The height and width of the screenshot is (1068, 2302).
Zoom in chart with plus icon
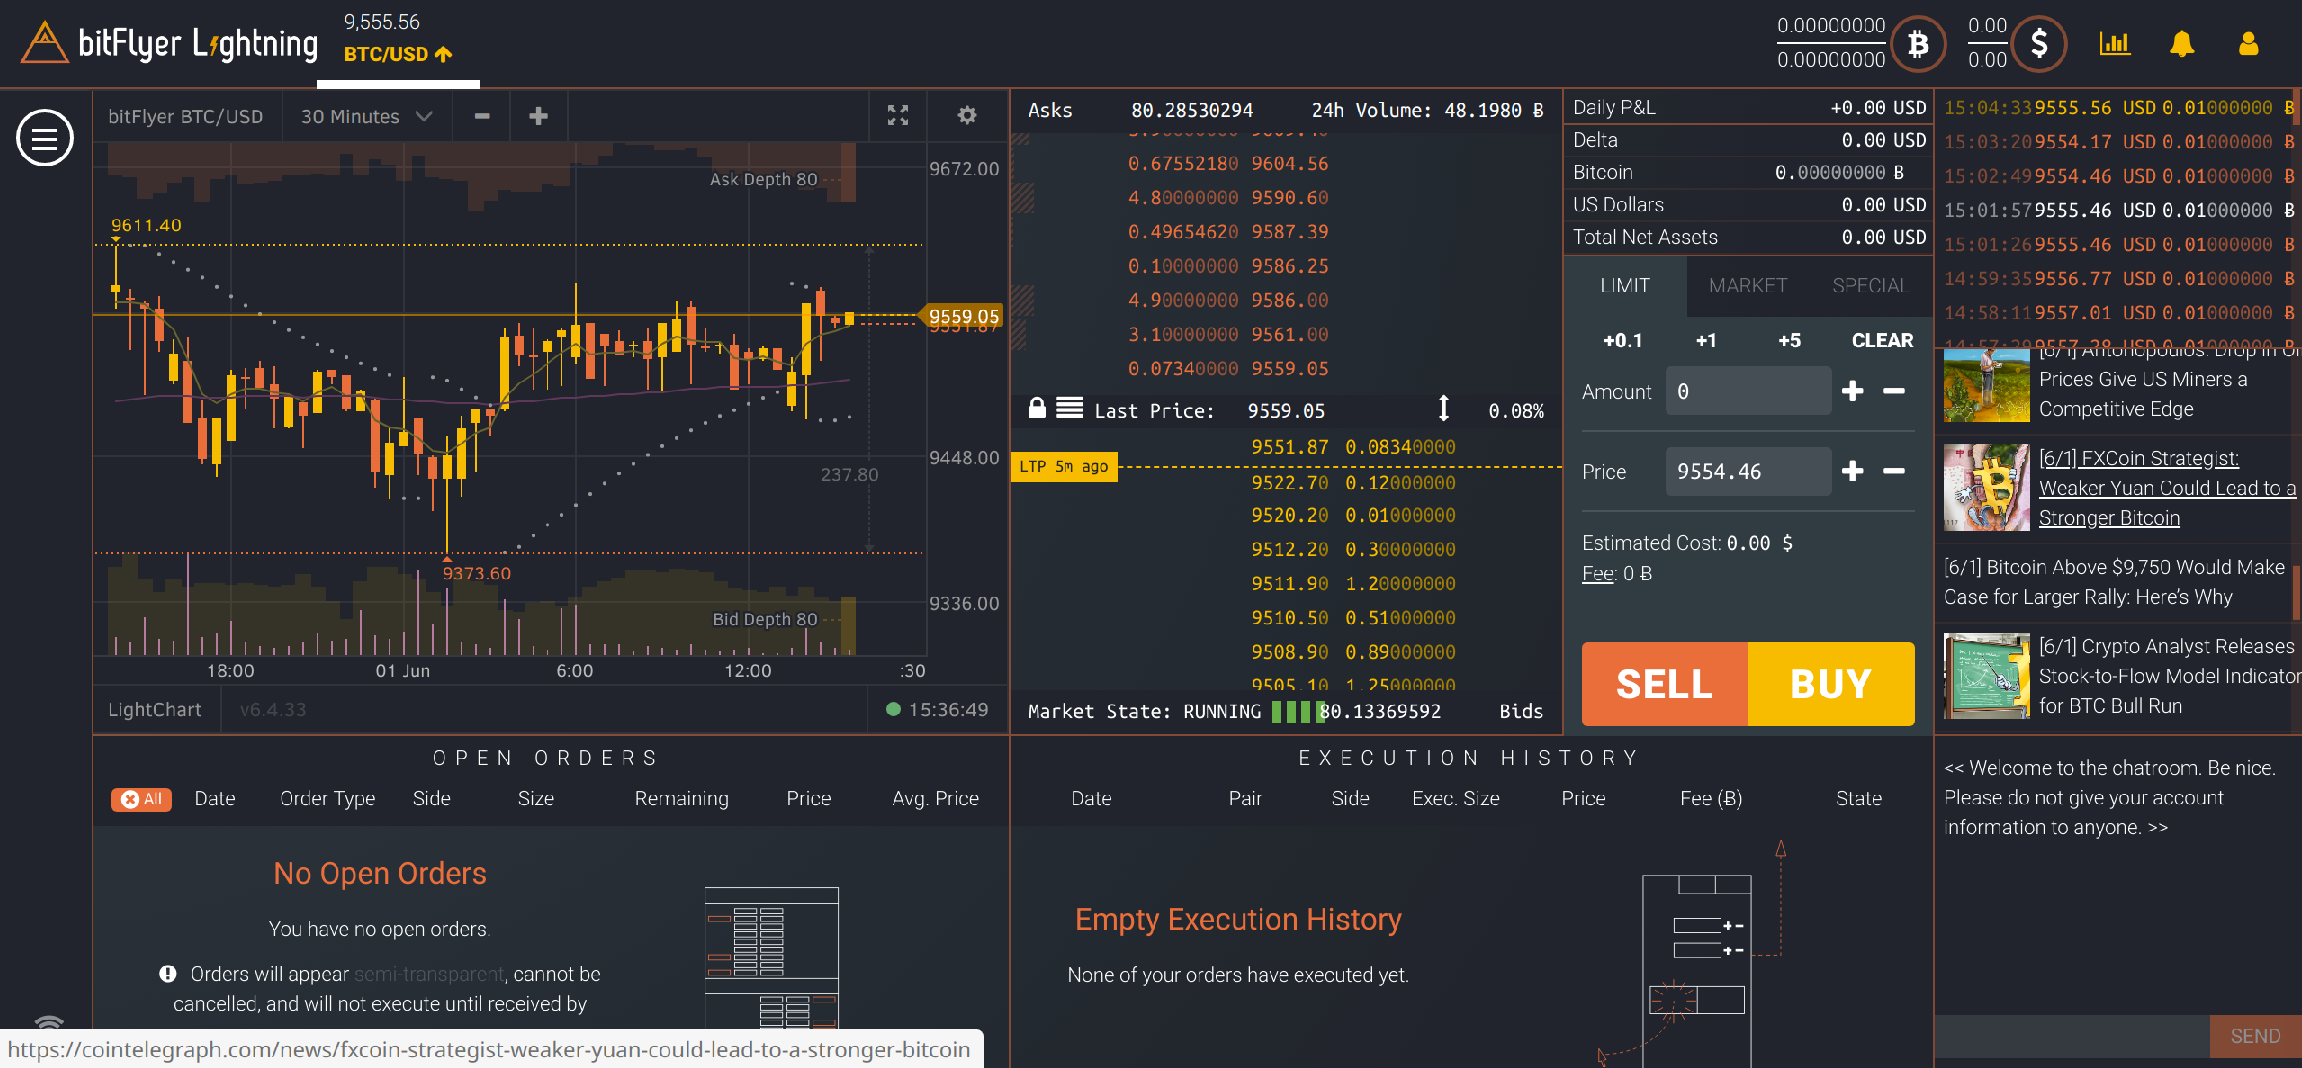538,116
